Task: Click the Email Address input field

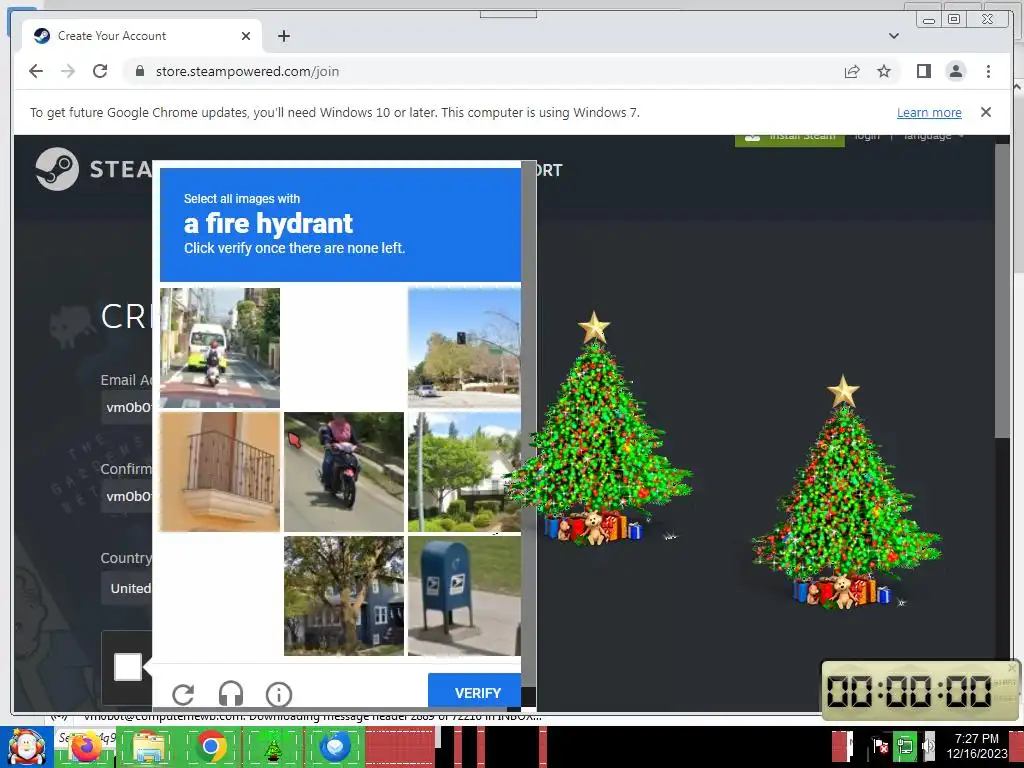Action: pos(127,408)
